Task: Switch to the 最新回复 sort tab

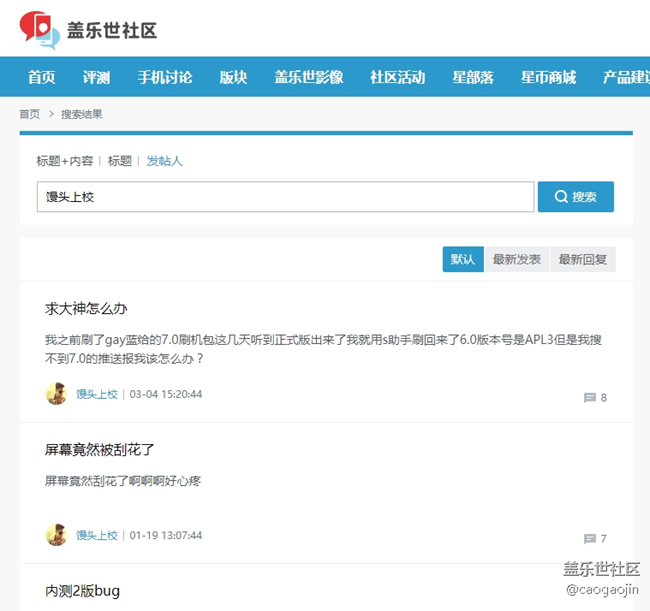Action: click(583, 260)
